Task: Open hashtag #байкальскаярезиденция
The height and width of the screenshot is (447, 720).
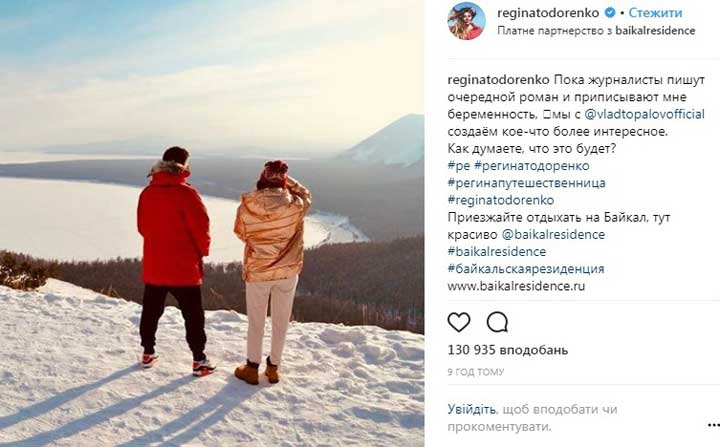Action: tap(526, 269)
